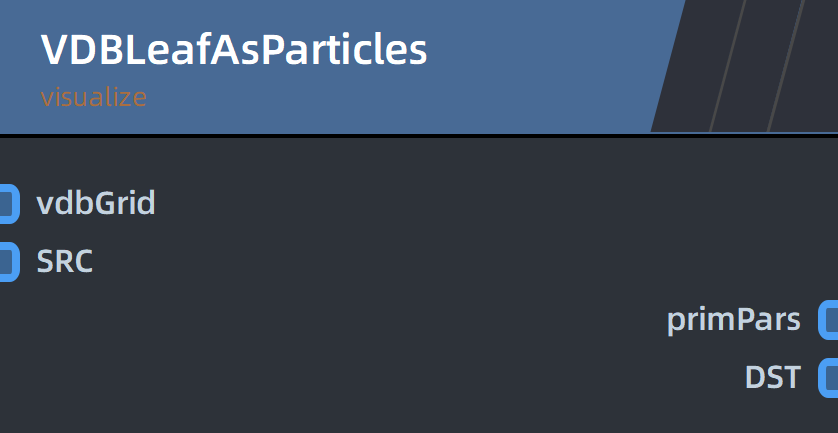Click the DST output label
The height and width of the screenshot is (433, 838).
[773, 377]
